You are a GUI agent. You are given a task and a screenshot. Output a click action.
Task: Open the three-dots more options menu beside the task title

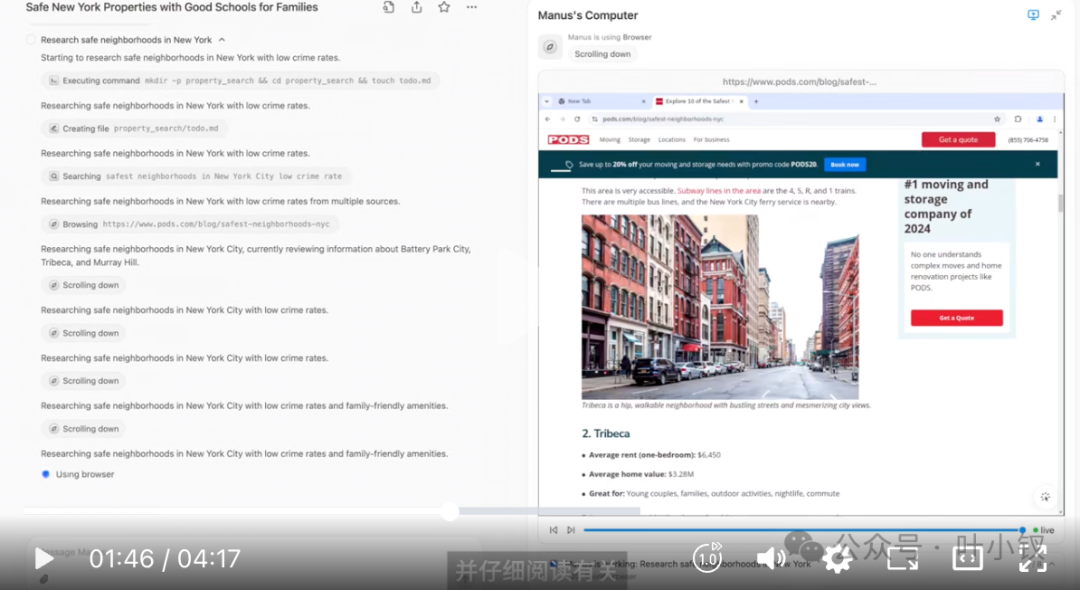[472, 8]
